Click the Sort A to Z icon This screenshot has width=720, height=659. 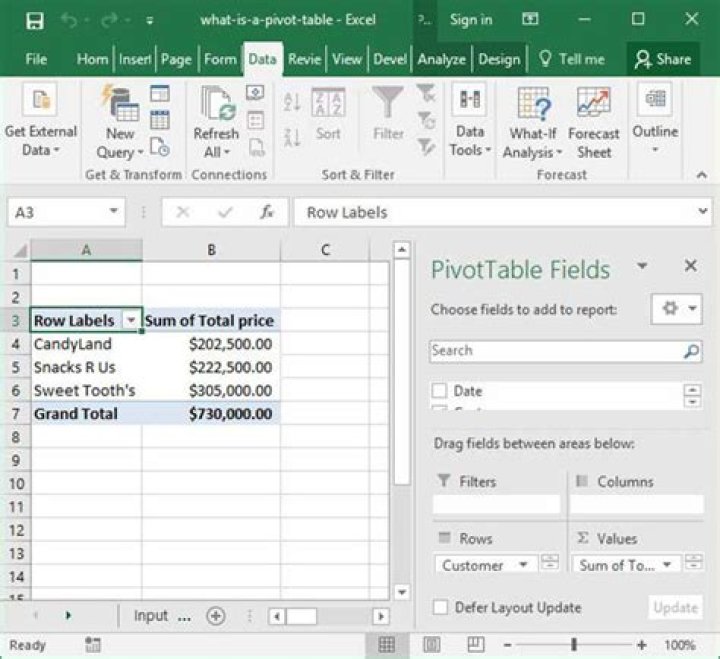click(x=292, y=103)
